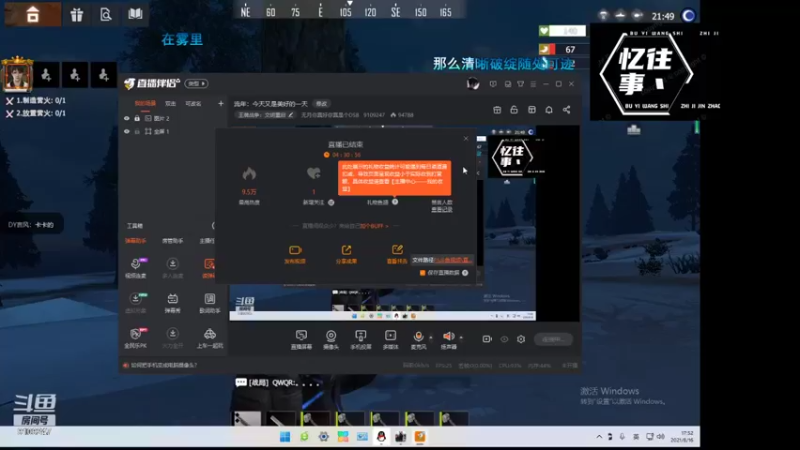Expand the microphone options arrow
Image resolution: width=800 pixels, height=450 pixels.
431,337
